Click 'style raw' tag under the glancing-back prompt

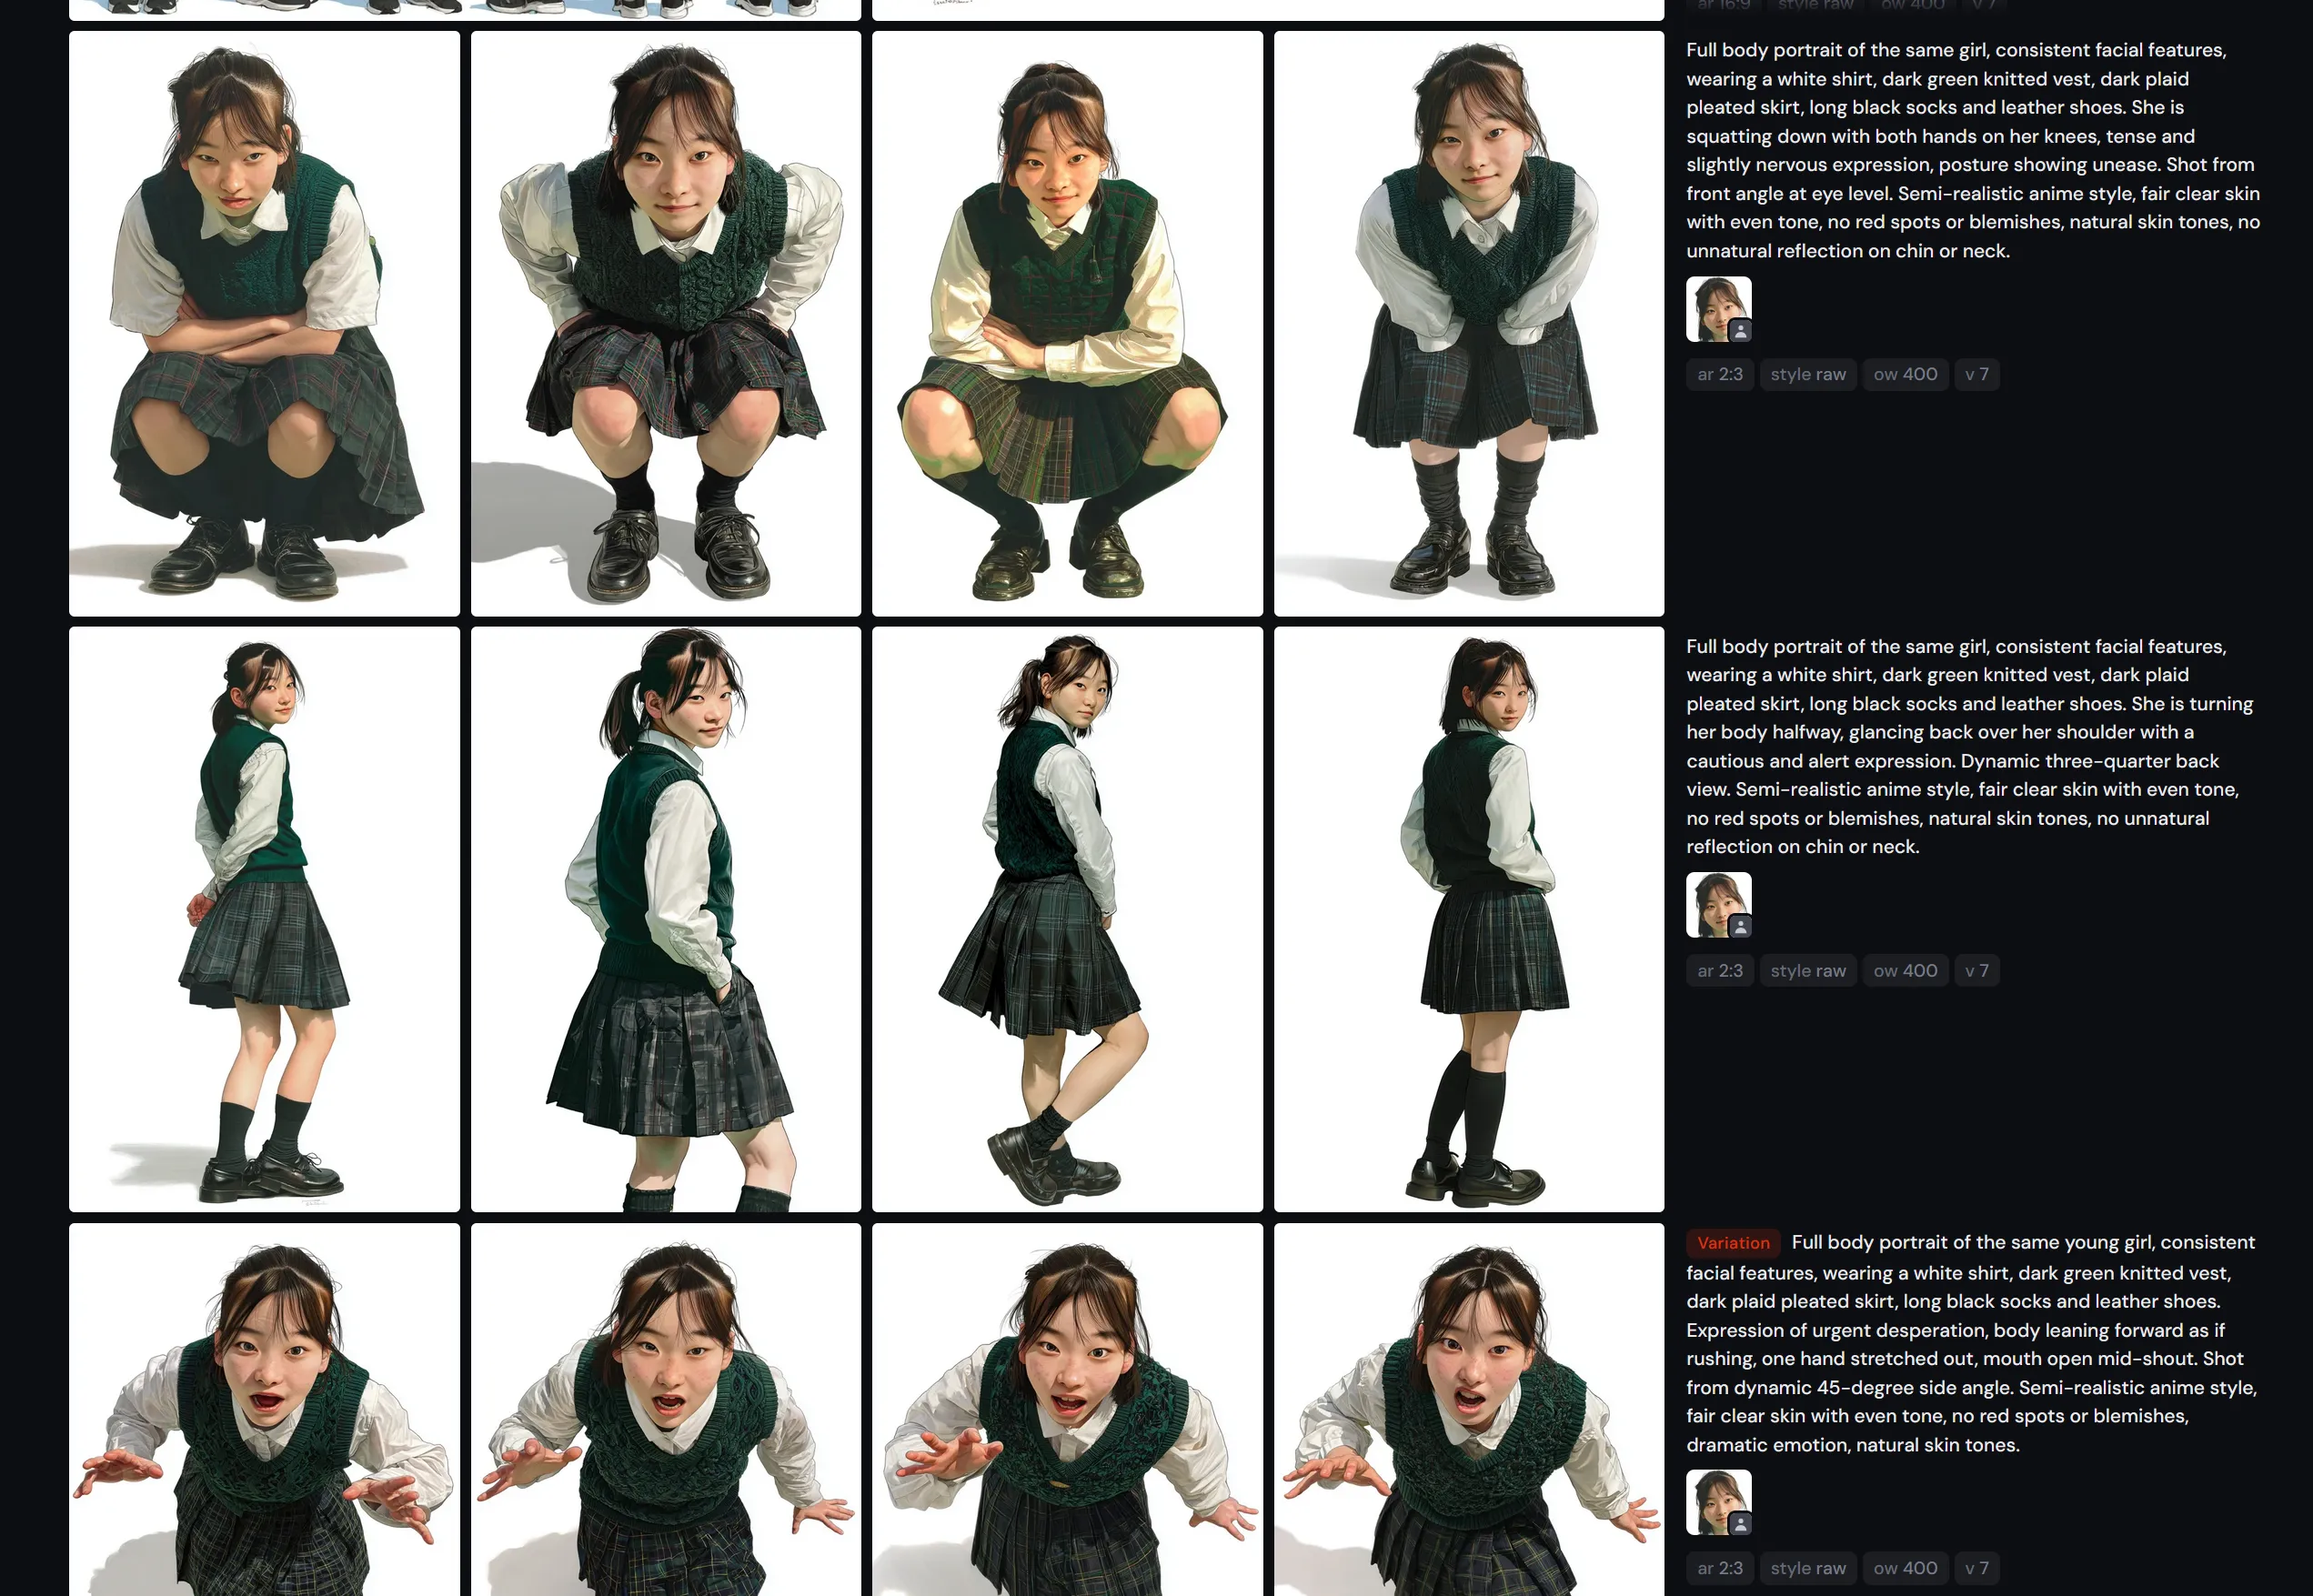pos(1808,970)
